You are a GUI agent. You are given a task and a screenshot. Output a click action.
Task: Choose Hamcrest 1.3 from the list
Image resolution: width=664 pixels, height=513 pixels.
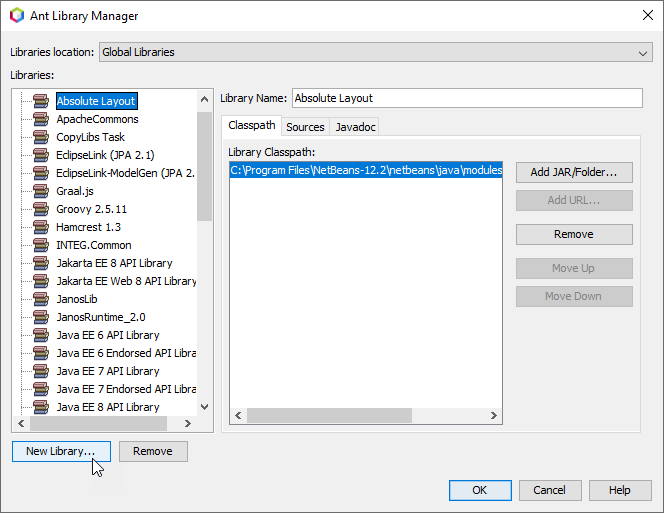[x=89, y=227]
